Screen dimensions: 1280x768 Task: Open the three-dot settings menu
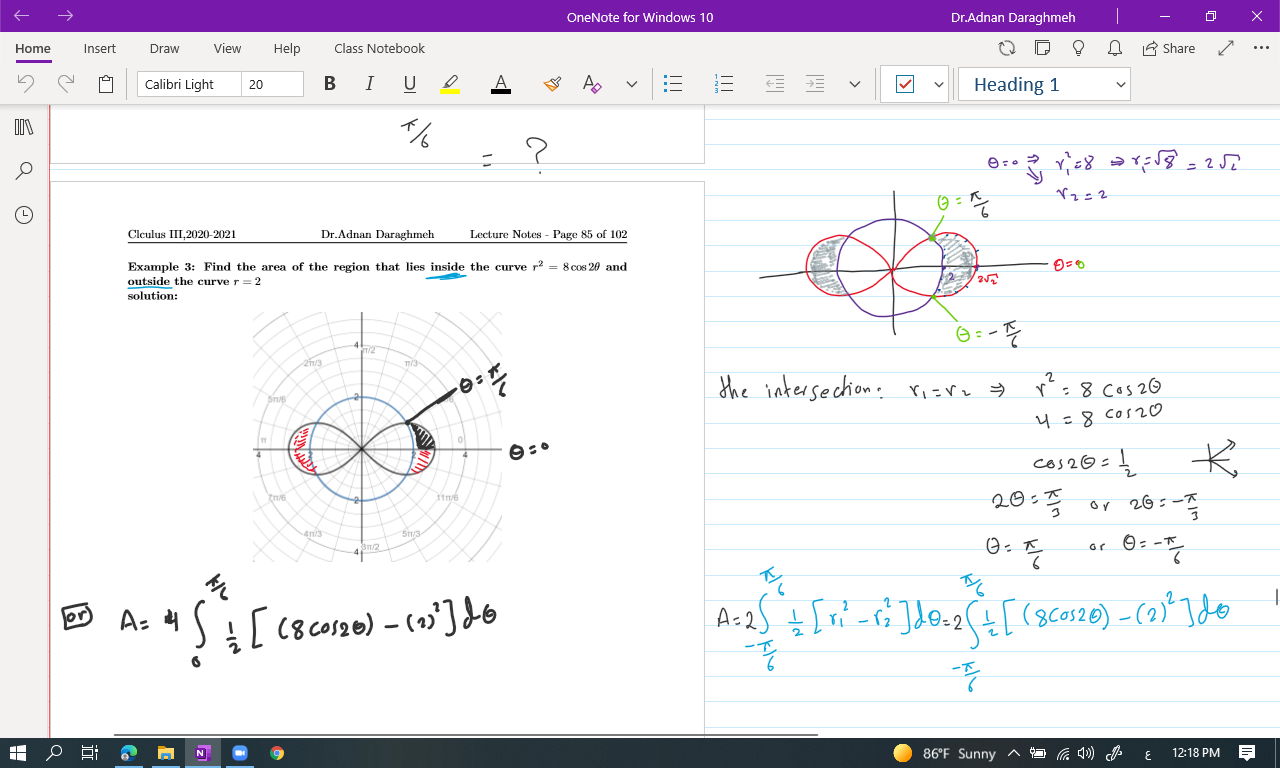pos(1261,48)
